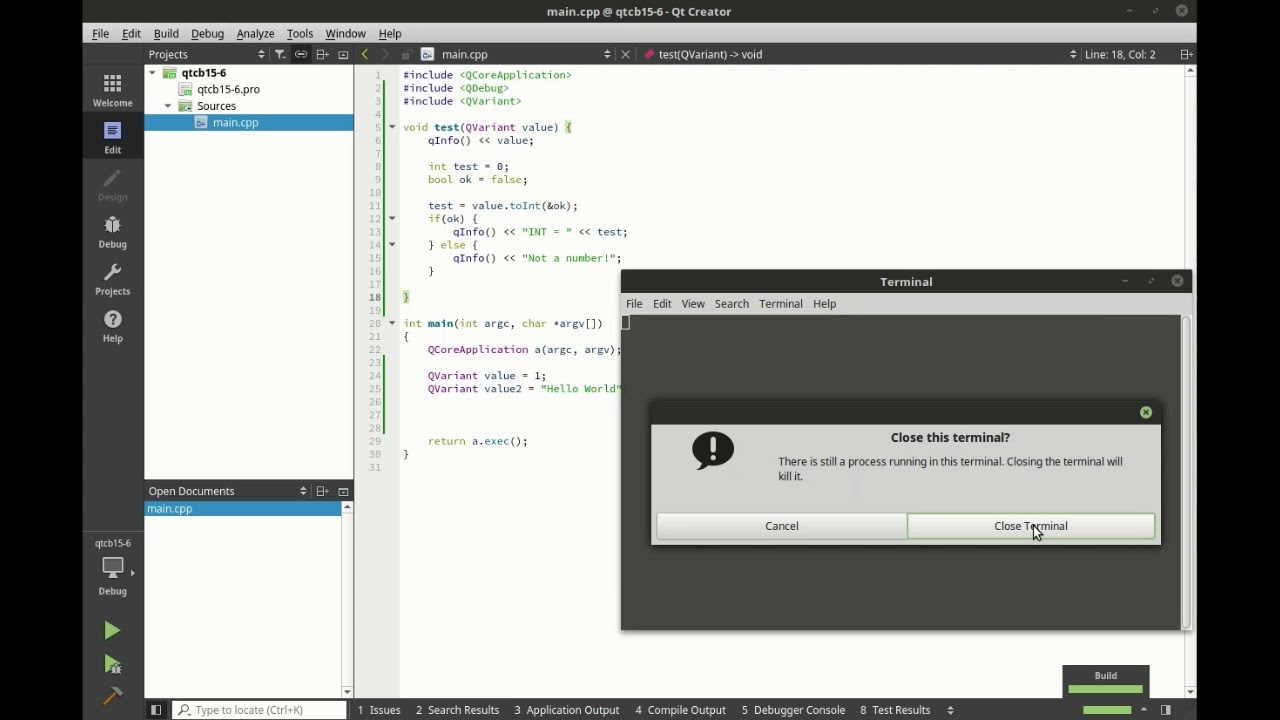The width and height of the screenshot is (1280, 720).
Task: Click the Line 18, Col 2 indicator
Action: coord(1120,54)
